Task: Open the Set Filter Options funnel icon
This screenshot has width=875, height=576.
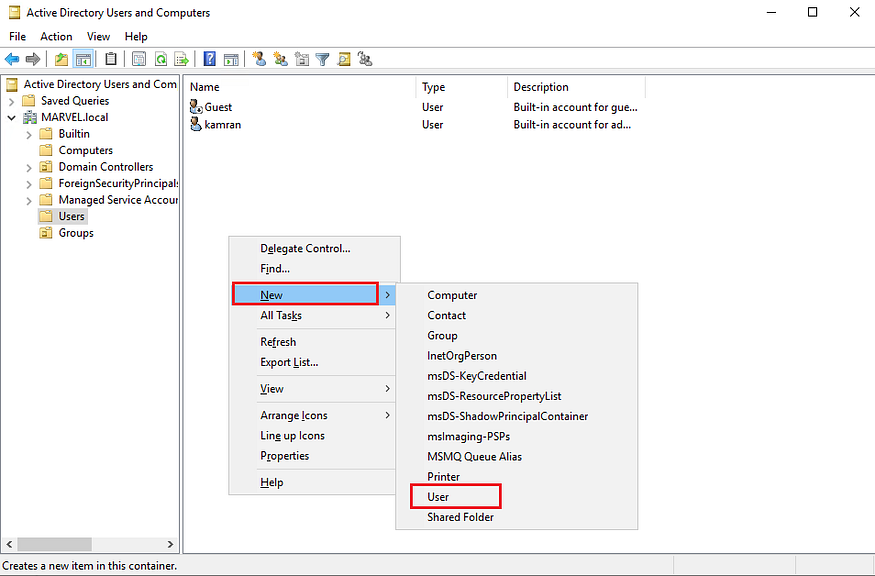Action: point(324,58)
